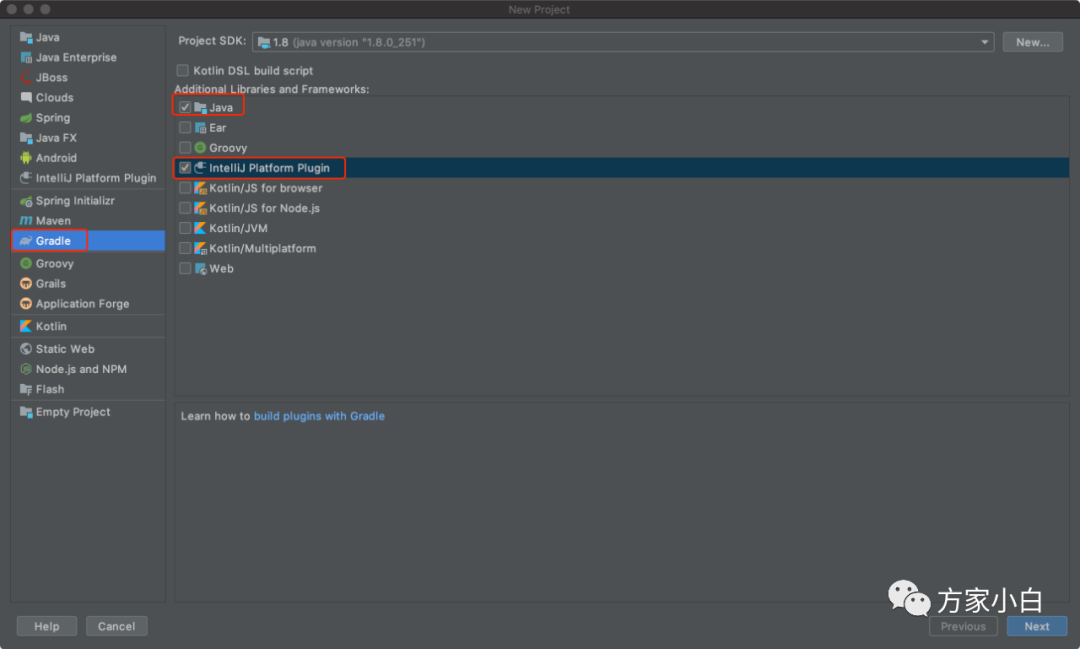
Task: Select the Empty Project icon
Action: coord(26,411)
